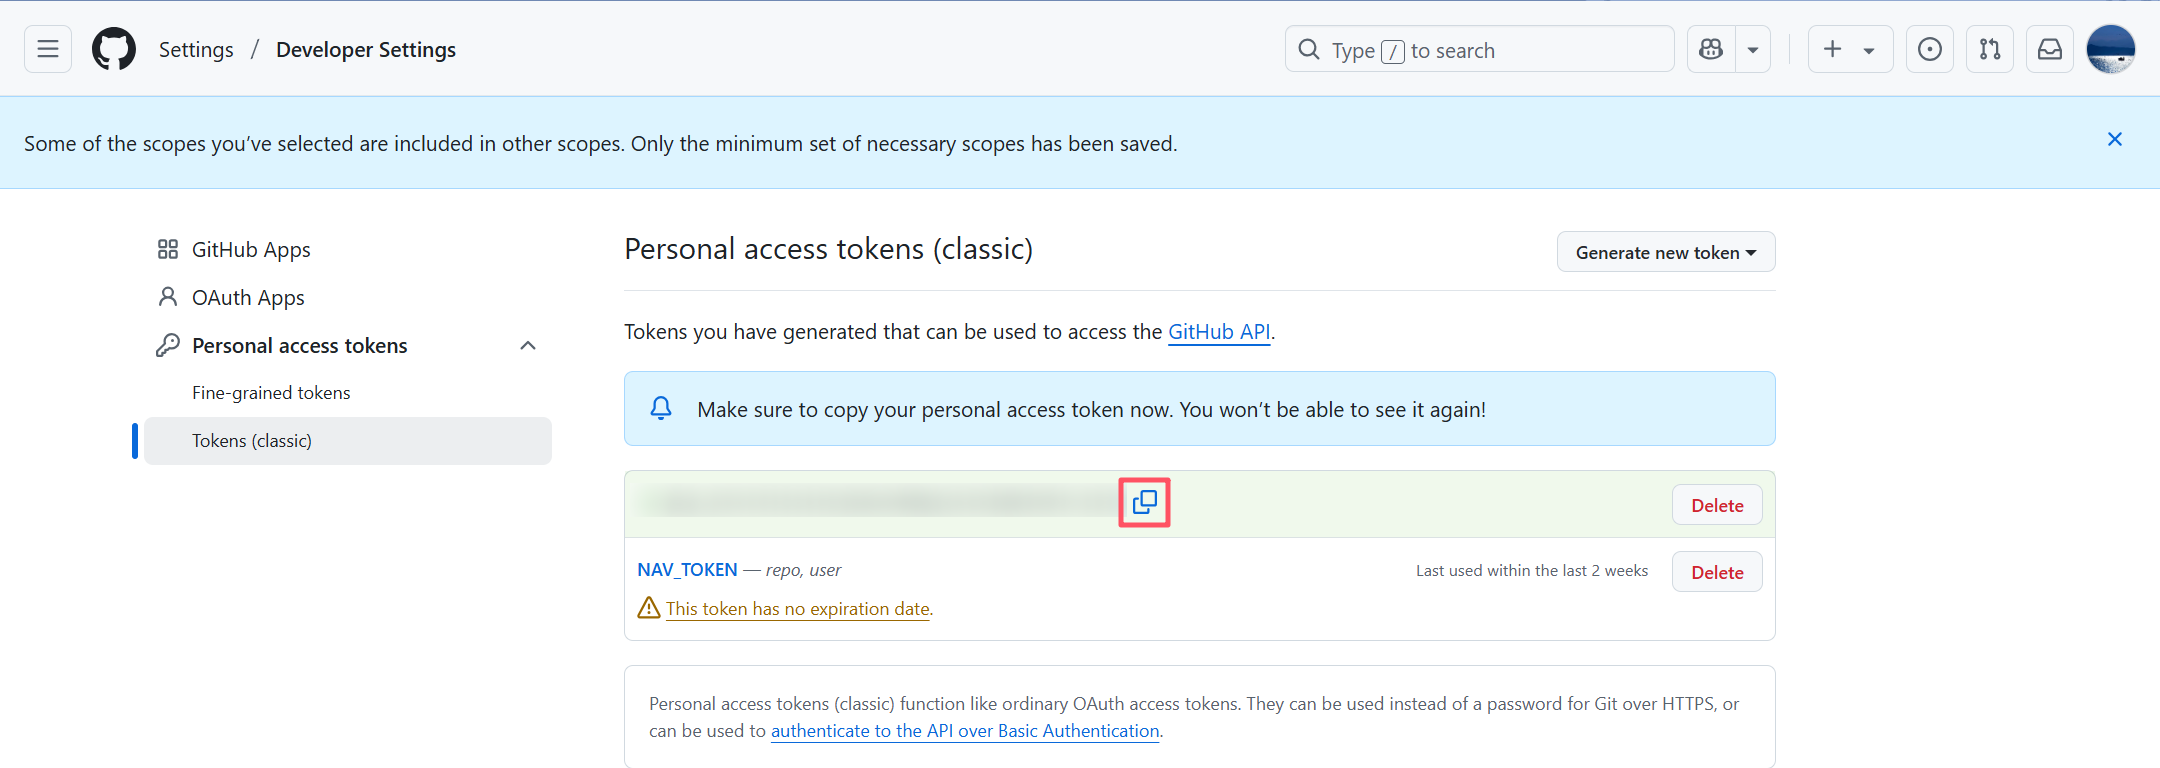
Task: Open the pull requests icon in header
Action: (x=1990, y=49)
